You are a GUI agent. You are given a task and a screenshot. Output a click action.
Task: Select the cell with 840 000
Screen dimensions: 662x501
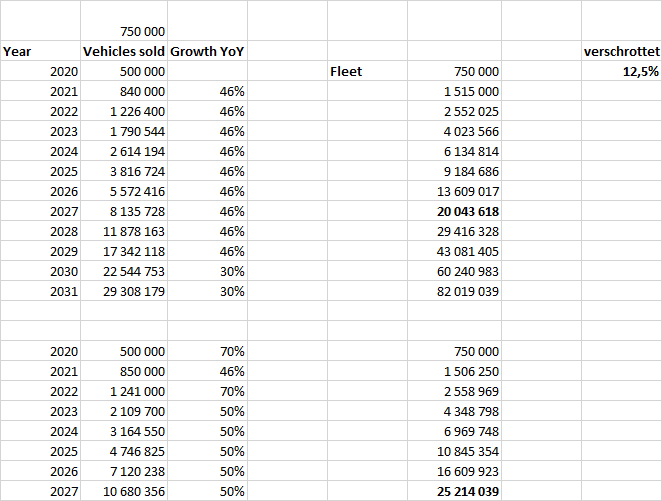pyautogui.click(x=123, y=92)
